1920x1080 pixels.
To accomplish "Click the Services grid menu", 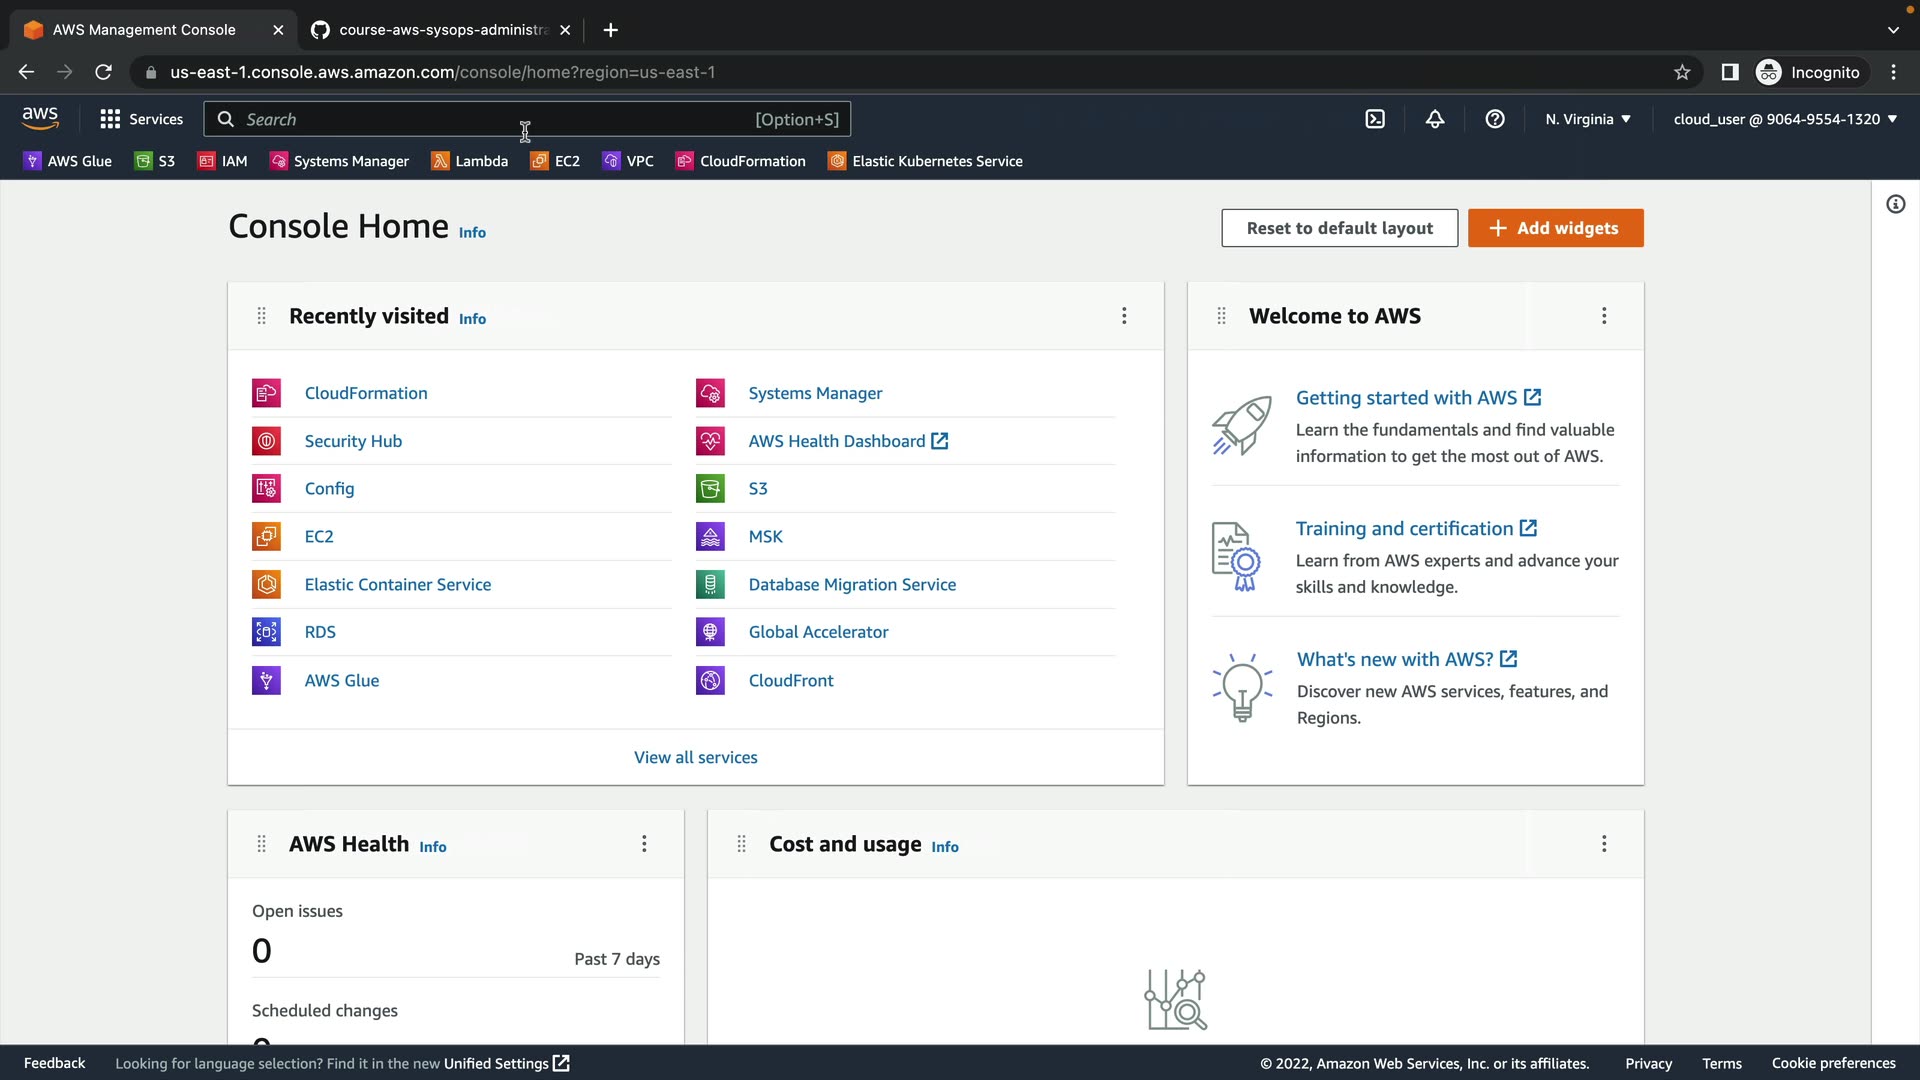I will tap(141, 119).
